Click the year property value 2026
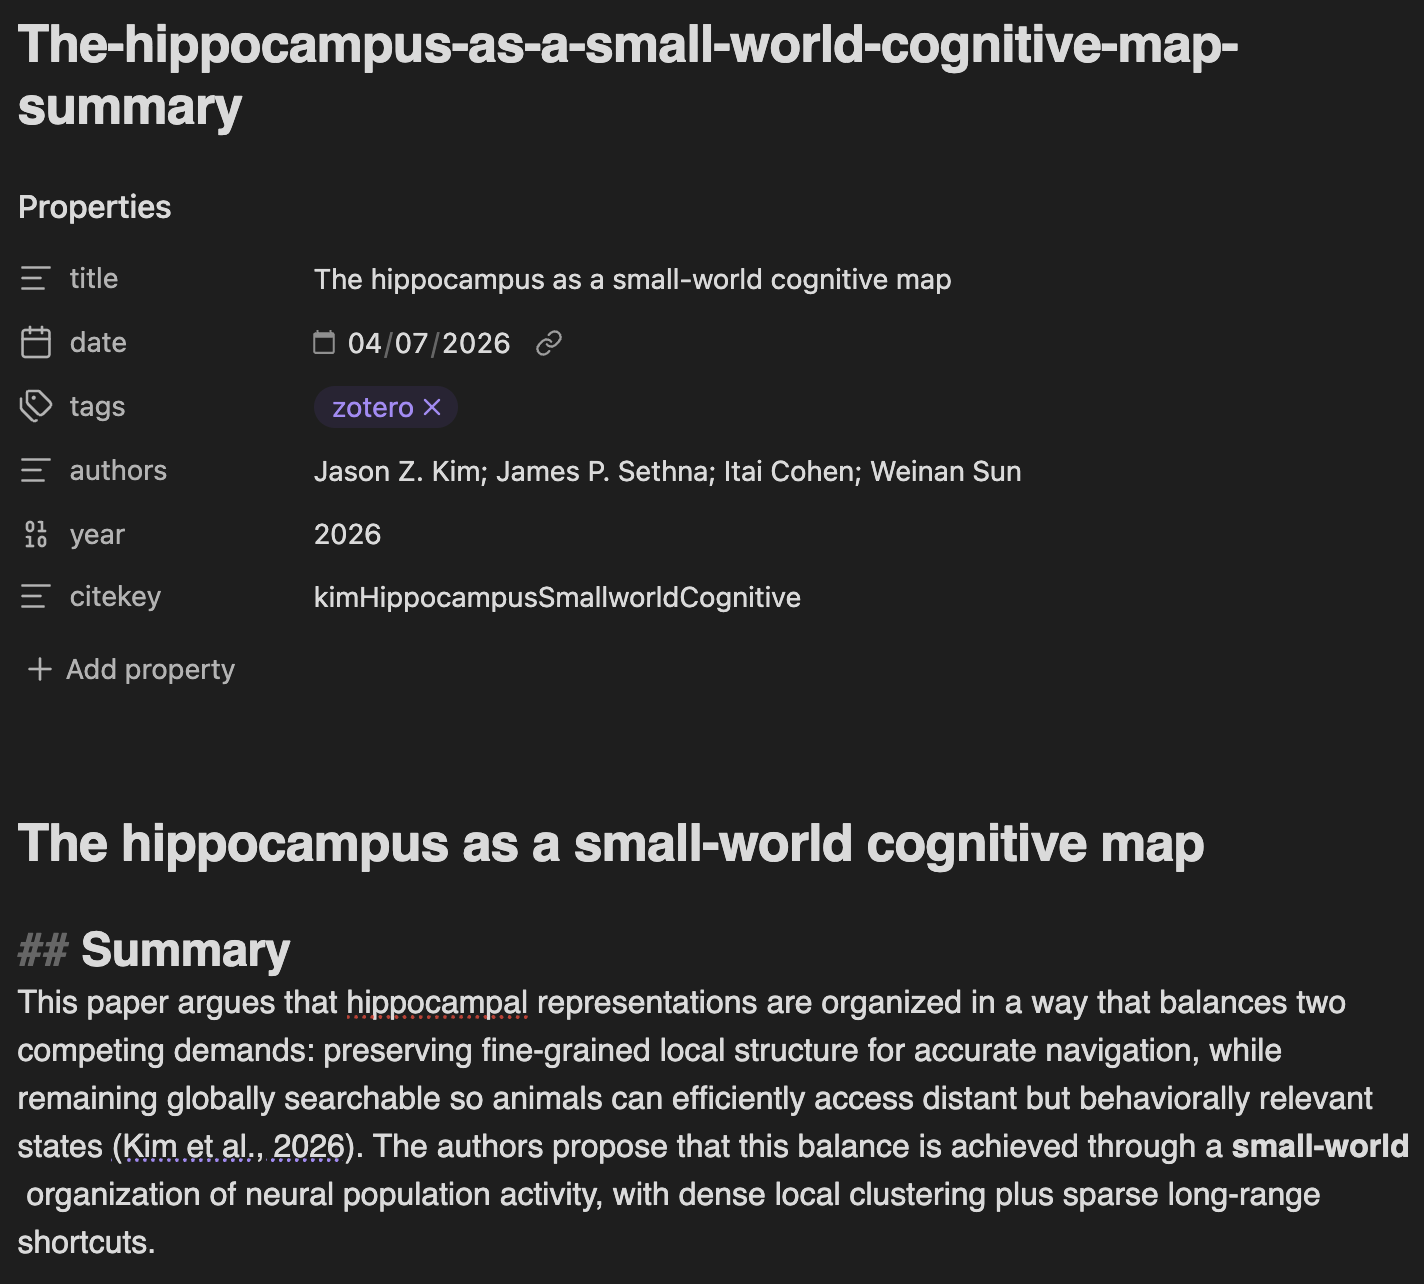The width and height of the screenshot is (1424, 1284). pyautogui.click(x=347, y=534)
